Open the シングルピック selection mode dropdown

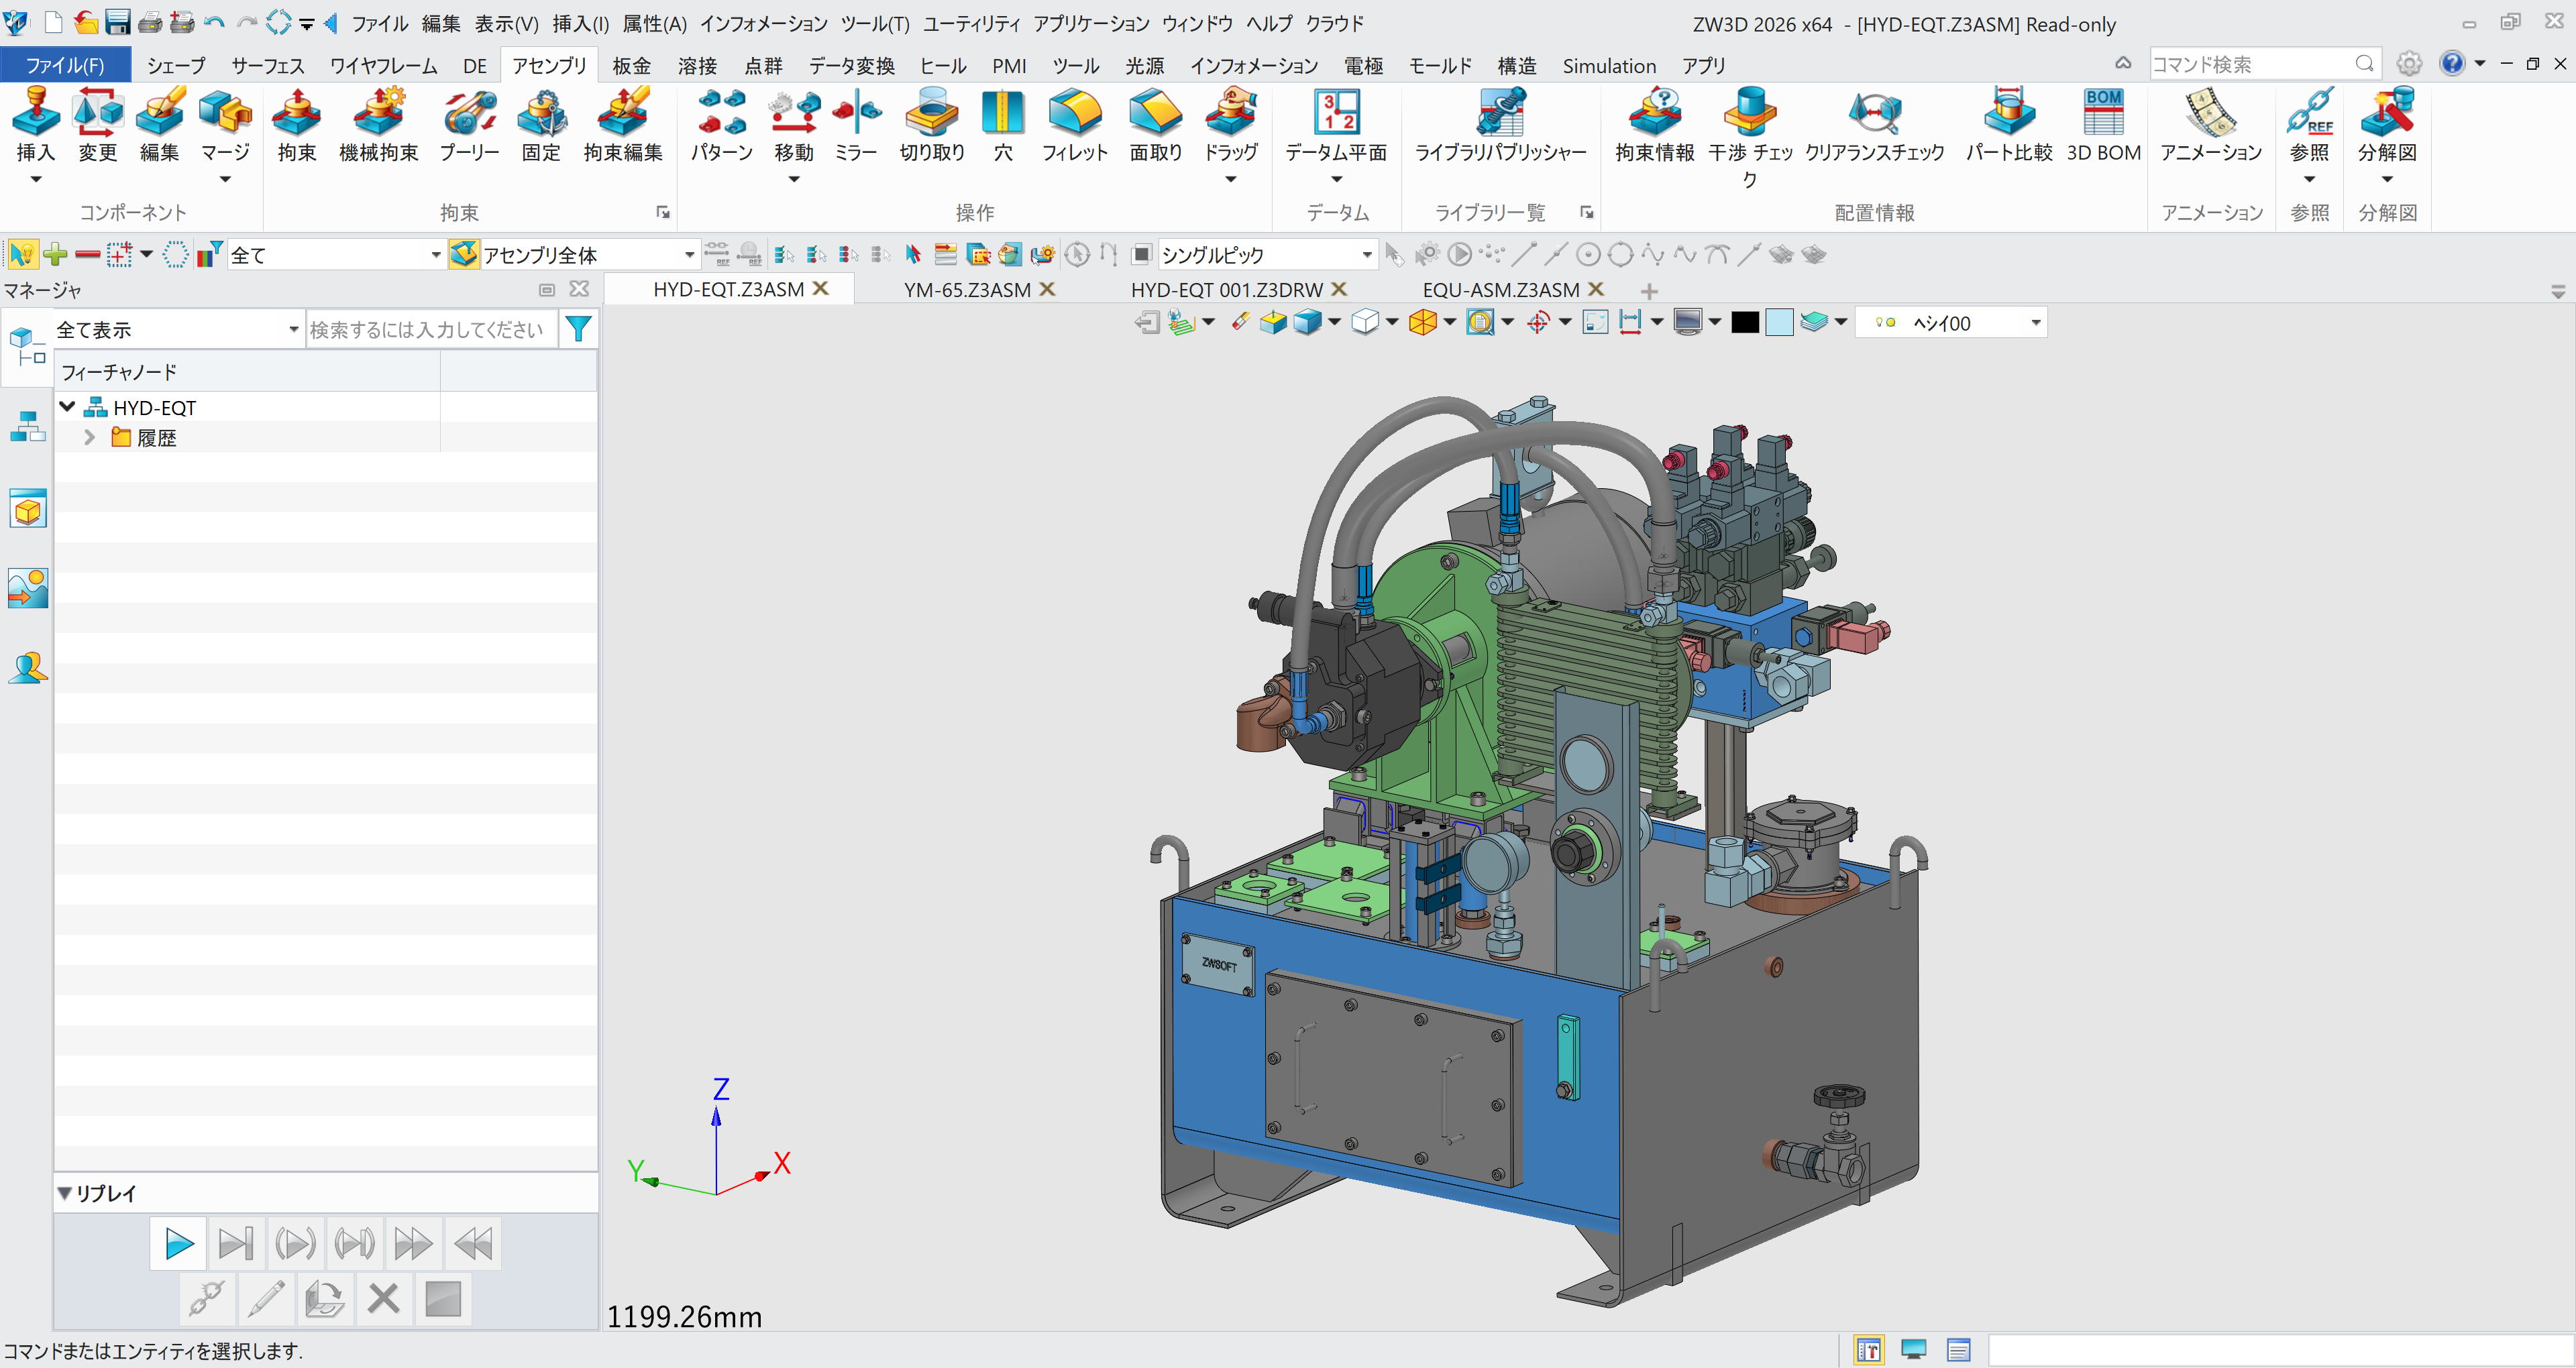(1367, 255)
